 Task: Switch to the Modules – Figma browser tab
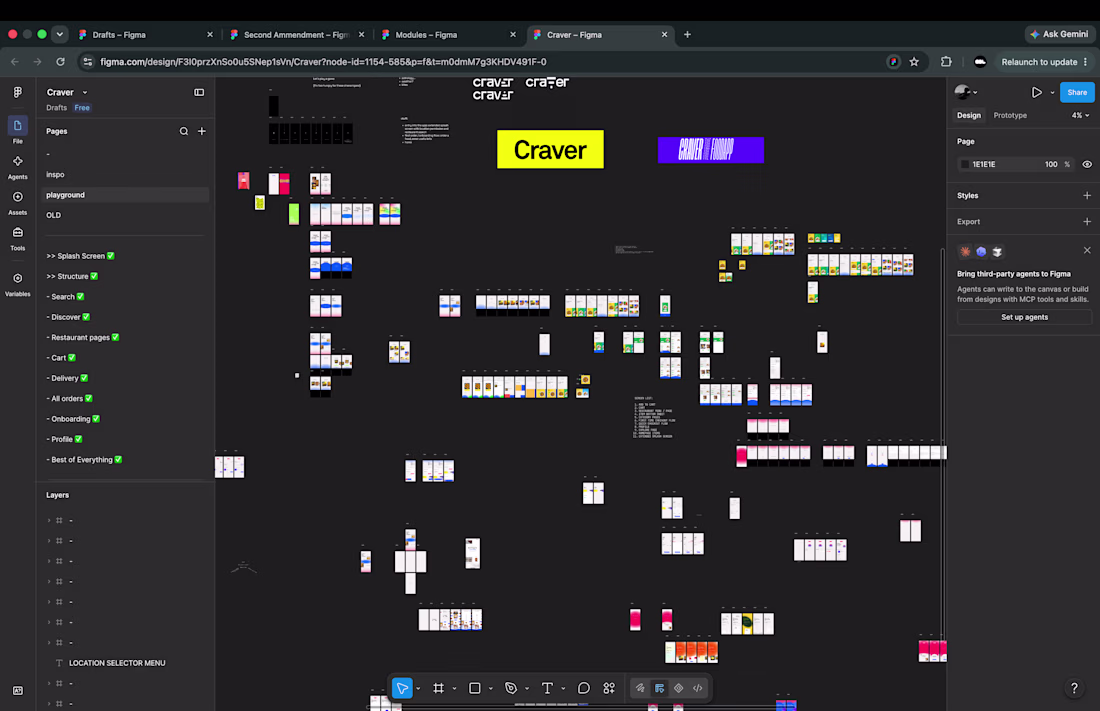[x=449, y=34]
